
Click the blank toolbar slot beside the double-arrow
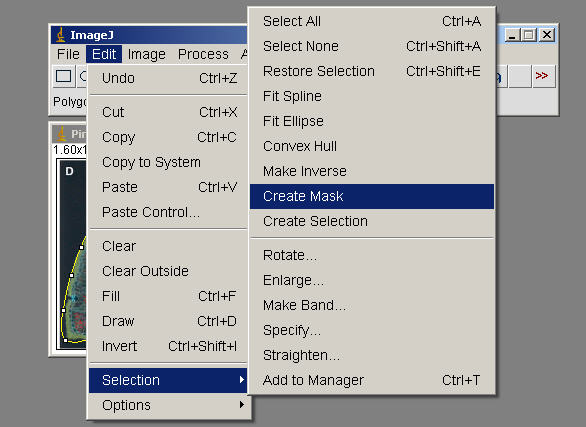point(519,76)
